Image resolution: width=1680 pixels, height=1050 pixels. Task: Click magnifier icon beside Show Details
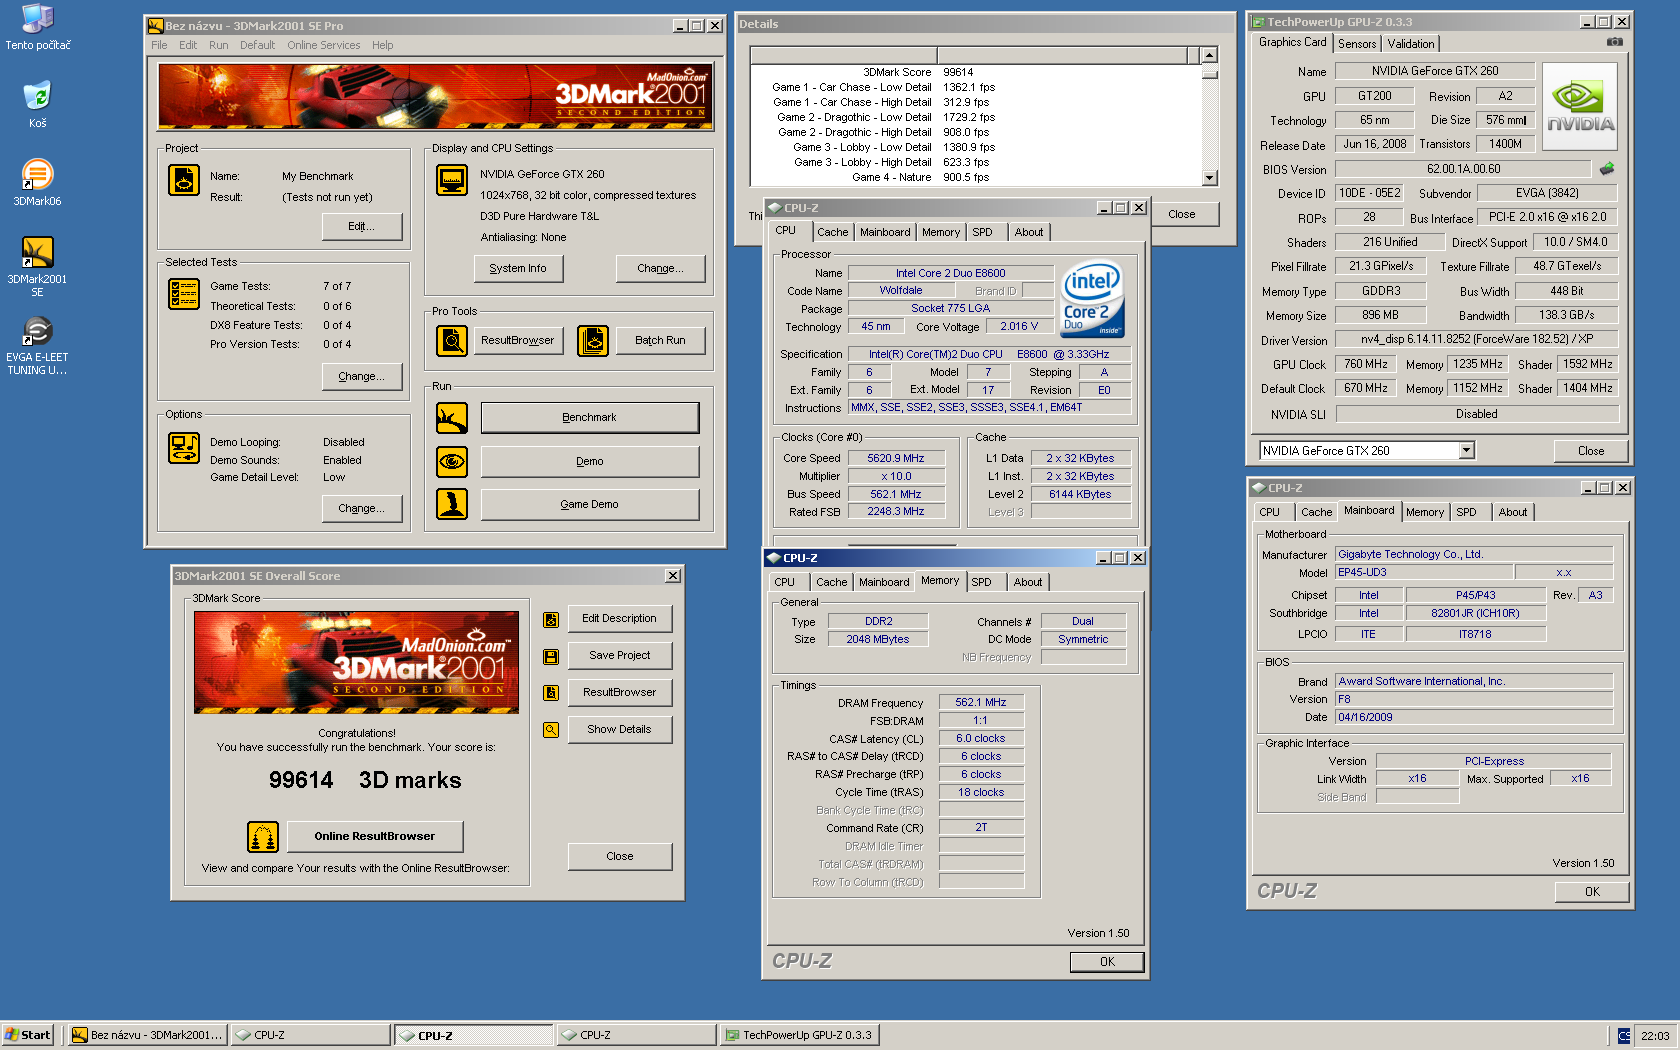pos(551,730)
